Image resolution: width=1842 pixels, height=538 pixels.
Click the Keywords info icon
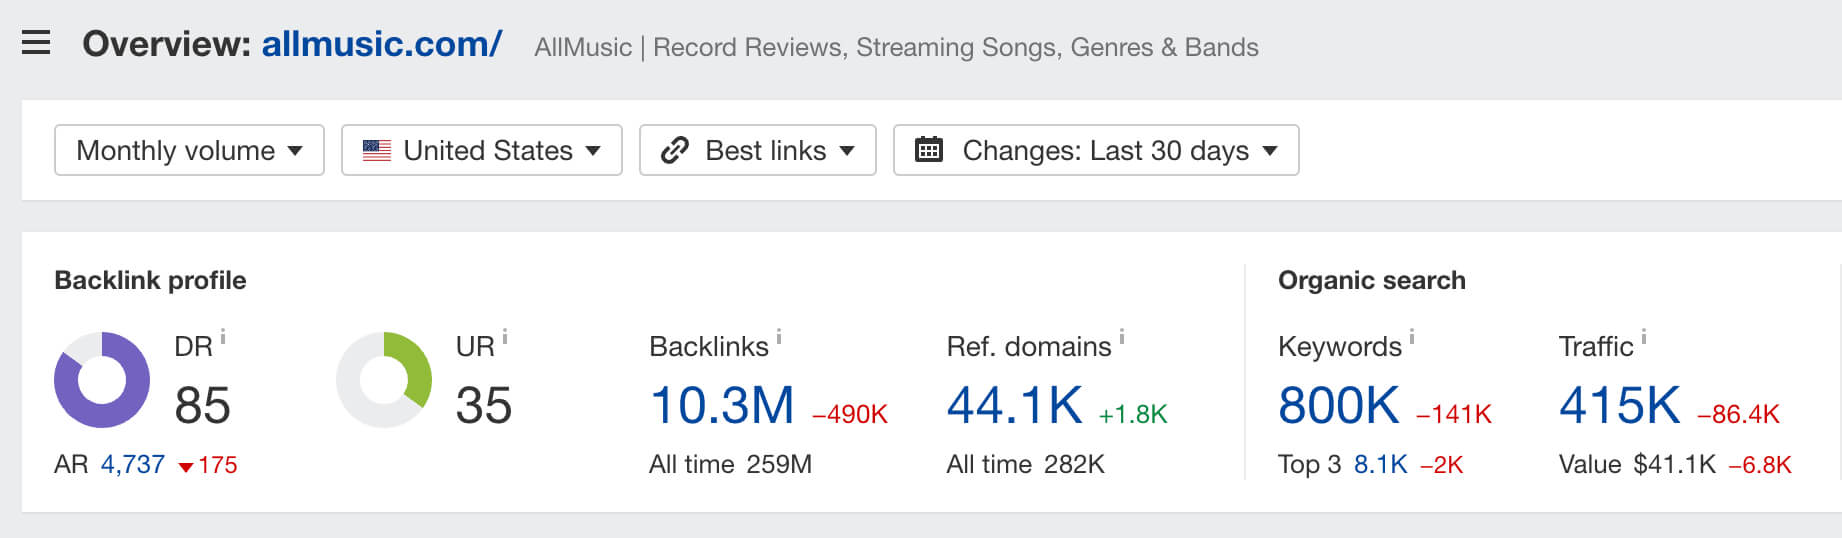tap(1412, 338)
